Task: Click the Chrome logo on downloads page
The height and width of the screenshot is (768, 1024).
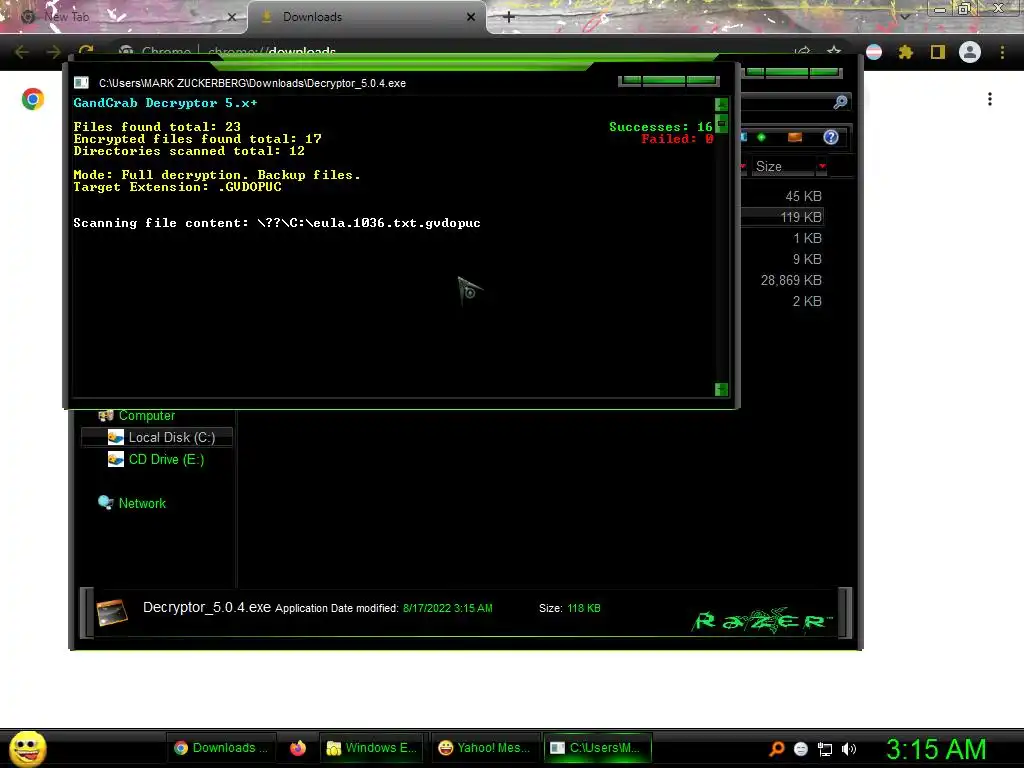Action: tap(33, 99)
